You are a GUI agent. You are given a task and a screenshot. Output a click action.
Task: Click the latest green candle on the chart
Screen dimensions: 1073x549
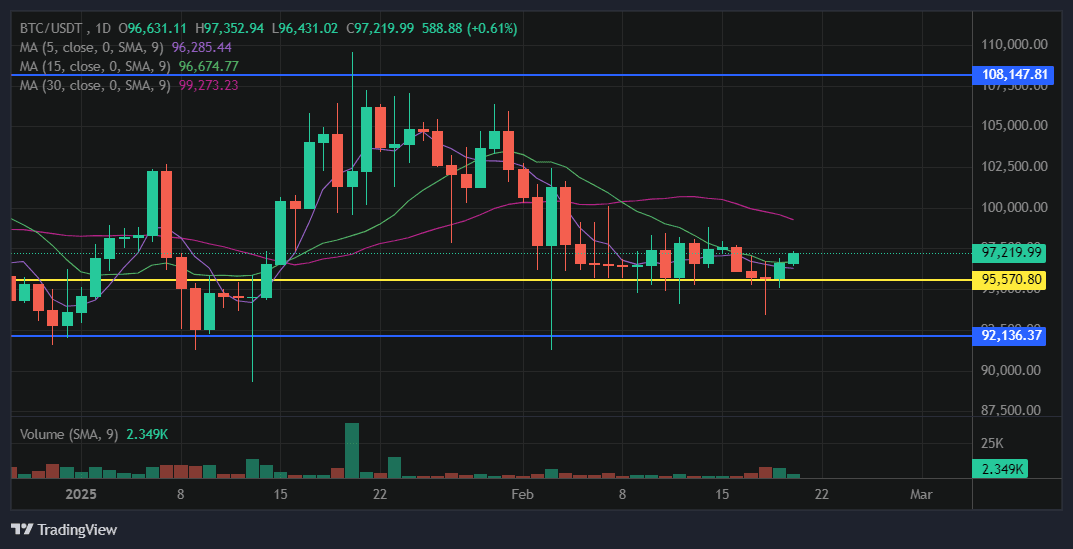[793, 258]
